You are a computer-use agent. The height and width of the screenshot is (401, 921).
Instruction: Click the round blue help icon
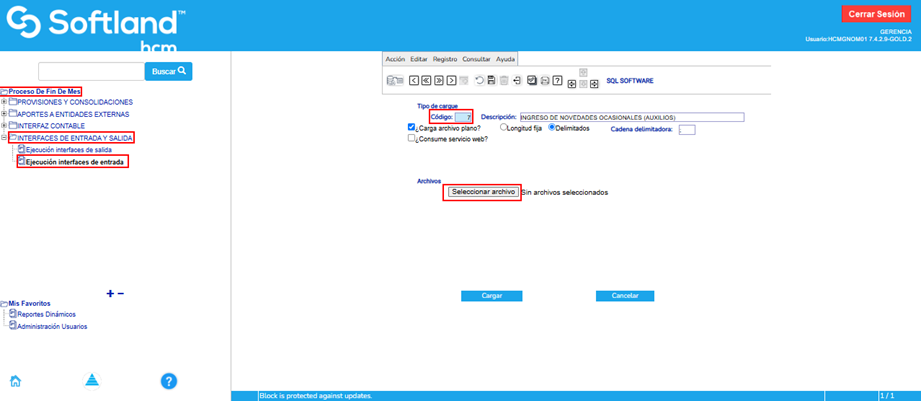click(169, 380)
